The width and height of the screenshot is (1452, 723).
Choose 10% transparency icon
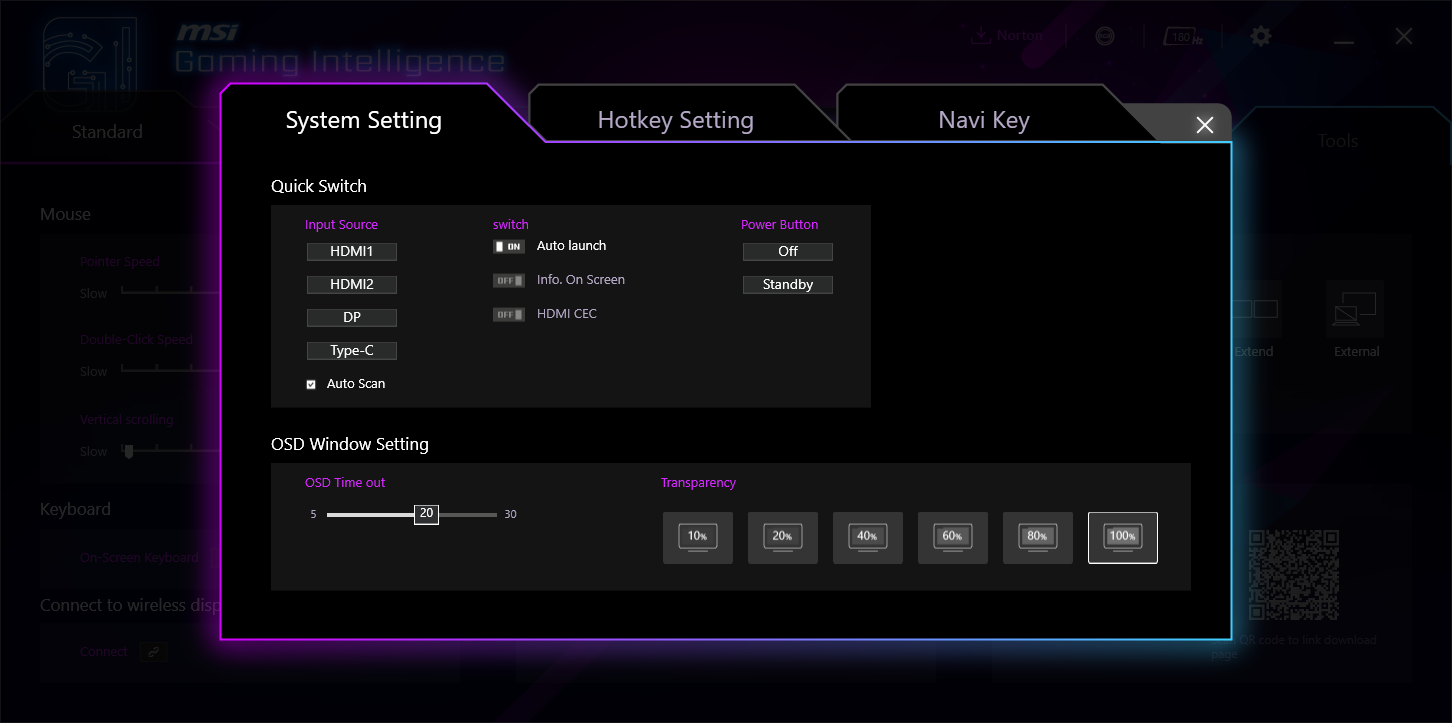698,538
